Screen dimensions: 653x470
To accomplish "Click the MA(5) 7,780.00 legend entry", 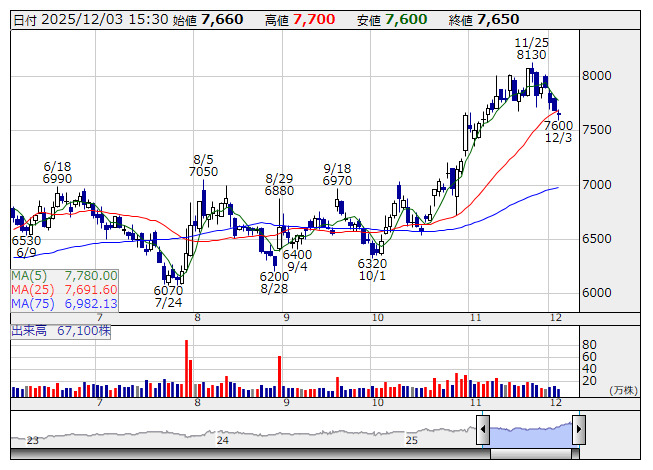I will pyautogui.click(x=64, y=276).
